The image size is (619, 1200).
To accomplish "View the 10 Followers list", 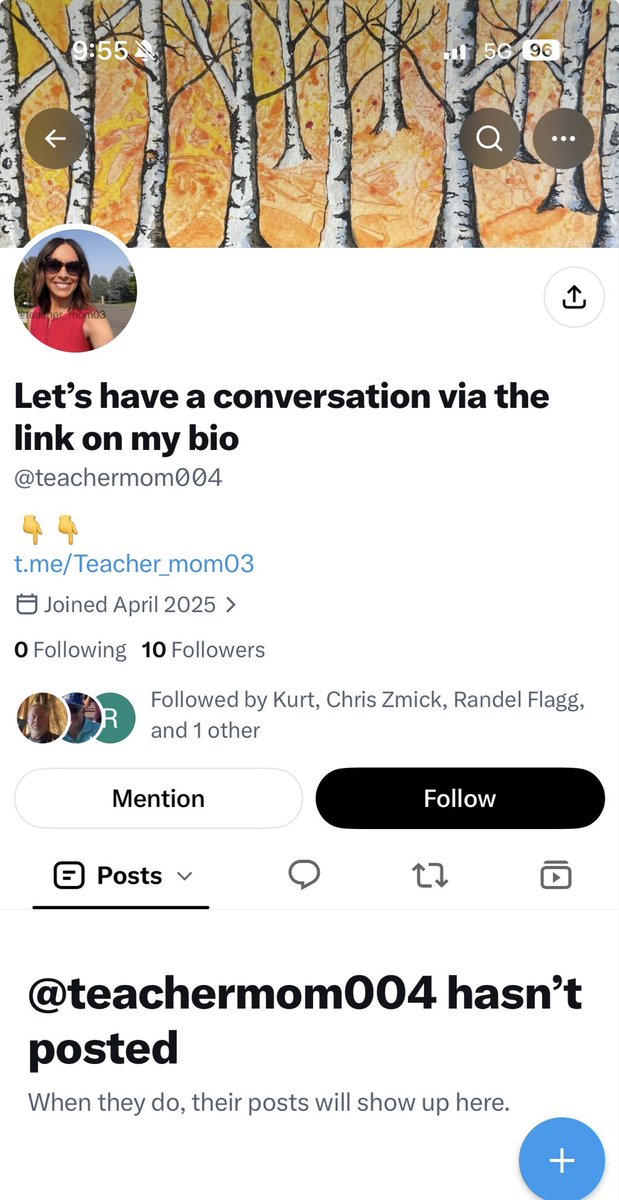I will (203, 650).
